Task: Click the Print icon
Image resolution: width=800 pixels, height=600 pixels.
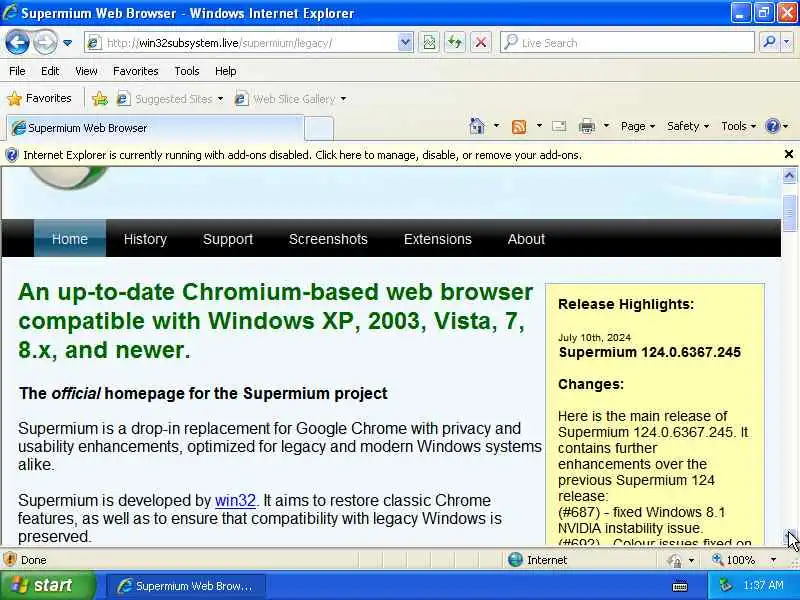Action: coord(587,126)
